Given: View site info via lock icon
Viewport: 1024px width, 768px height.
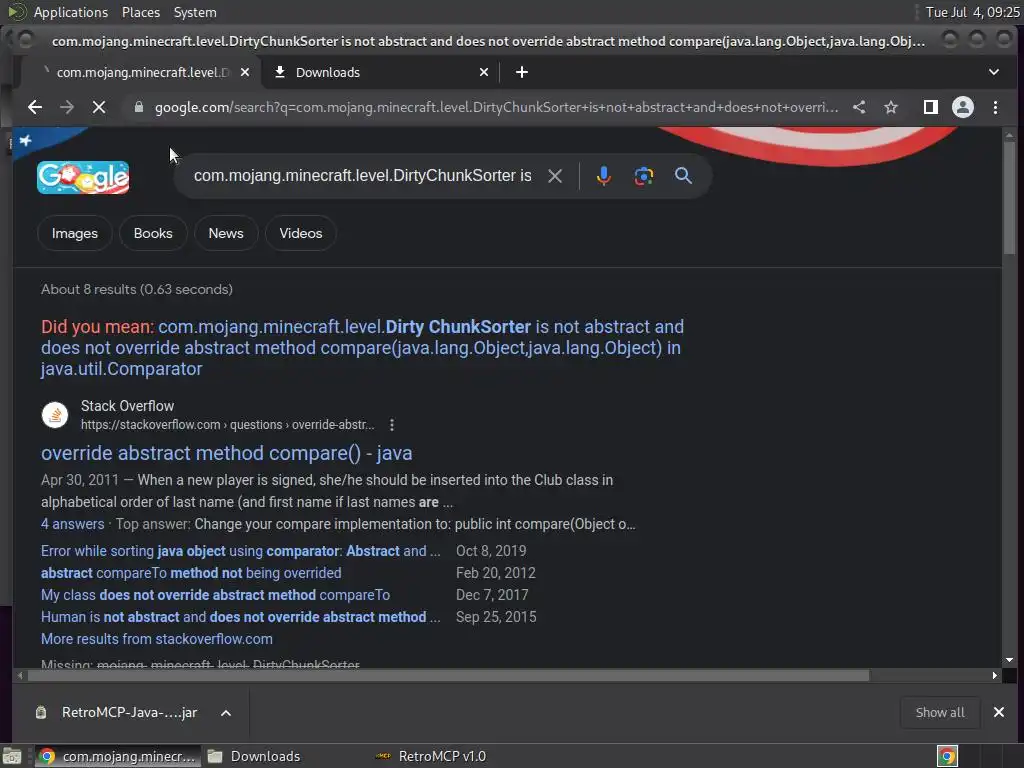Looking at the screenshot, I should tap(138, 107).
